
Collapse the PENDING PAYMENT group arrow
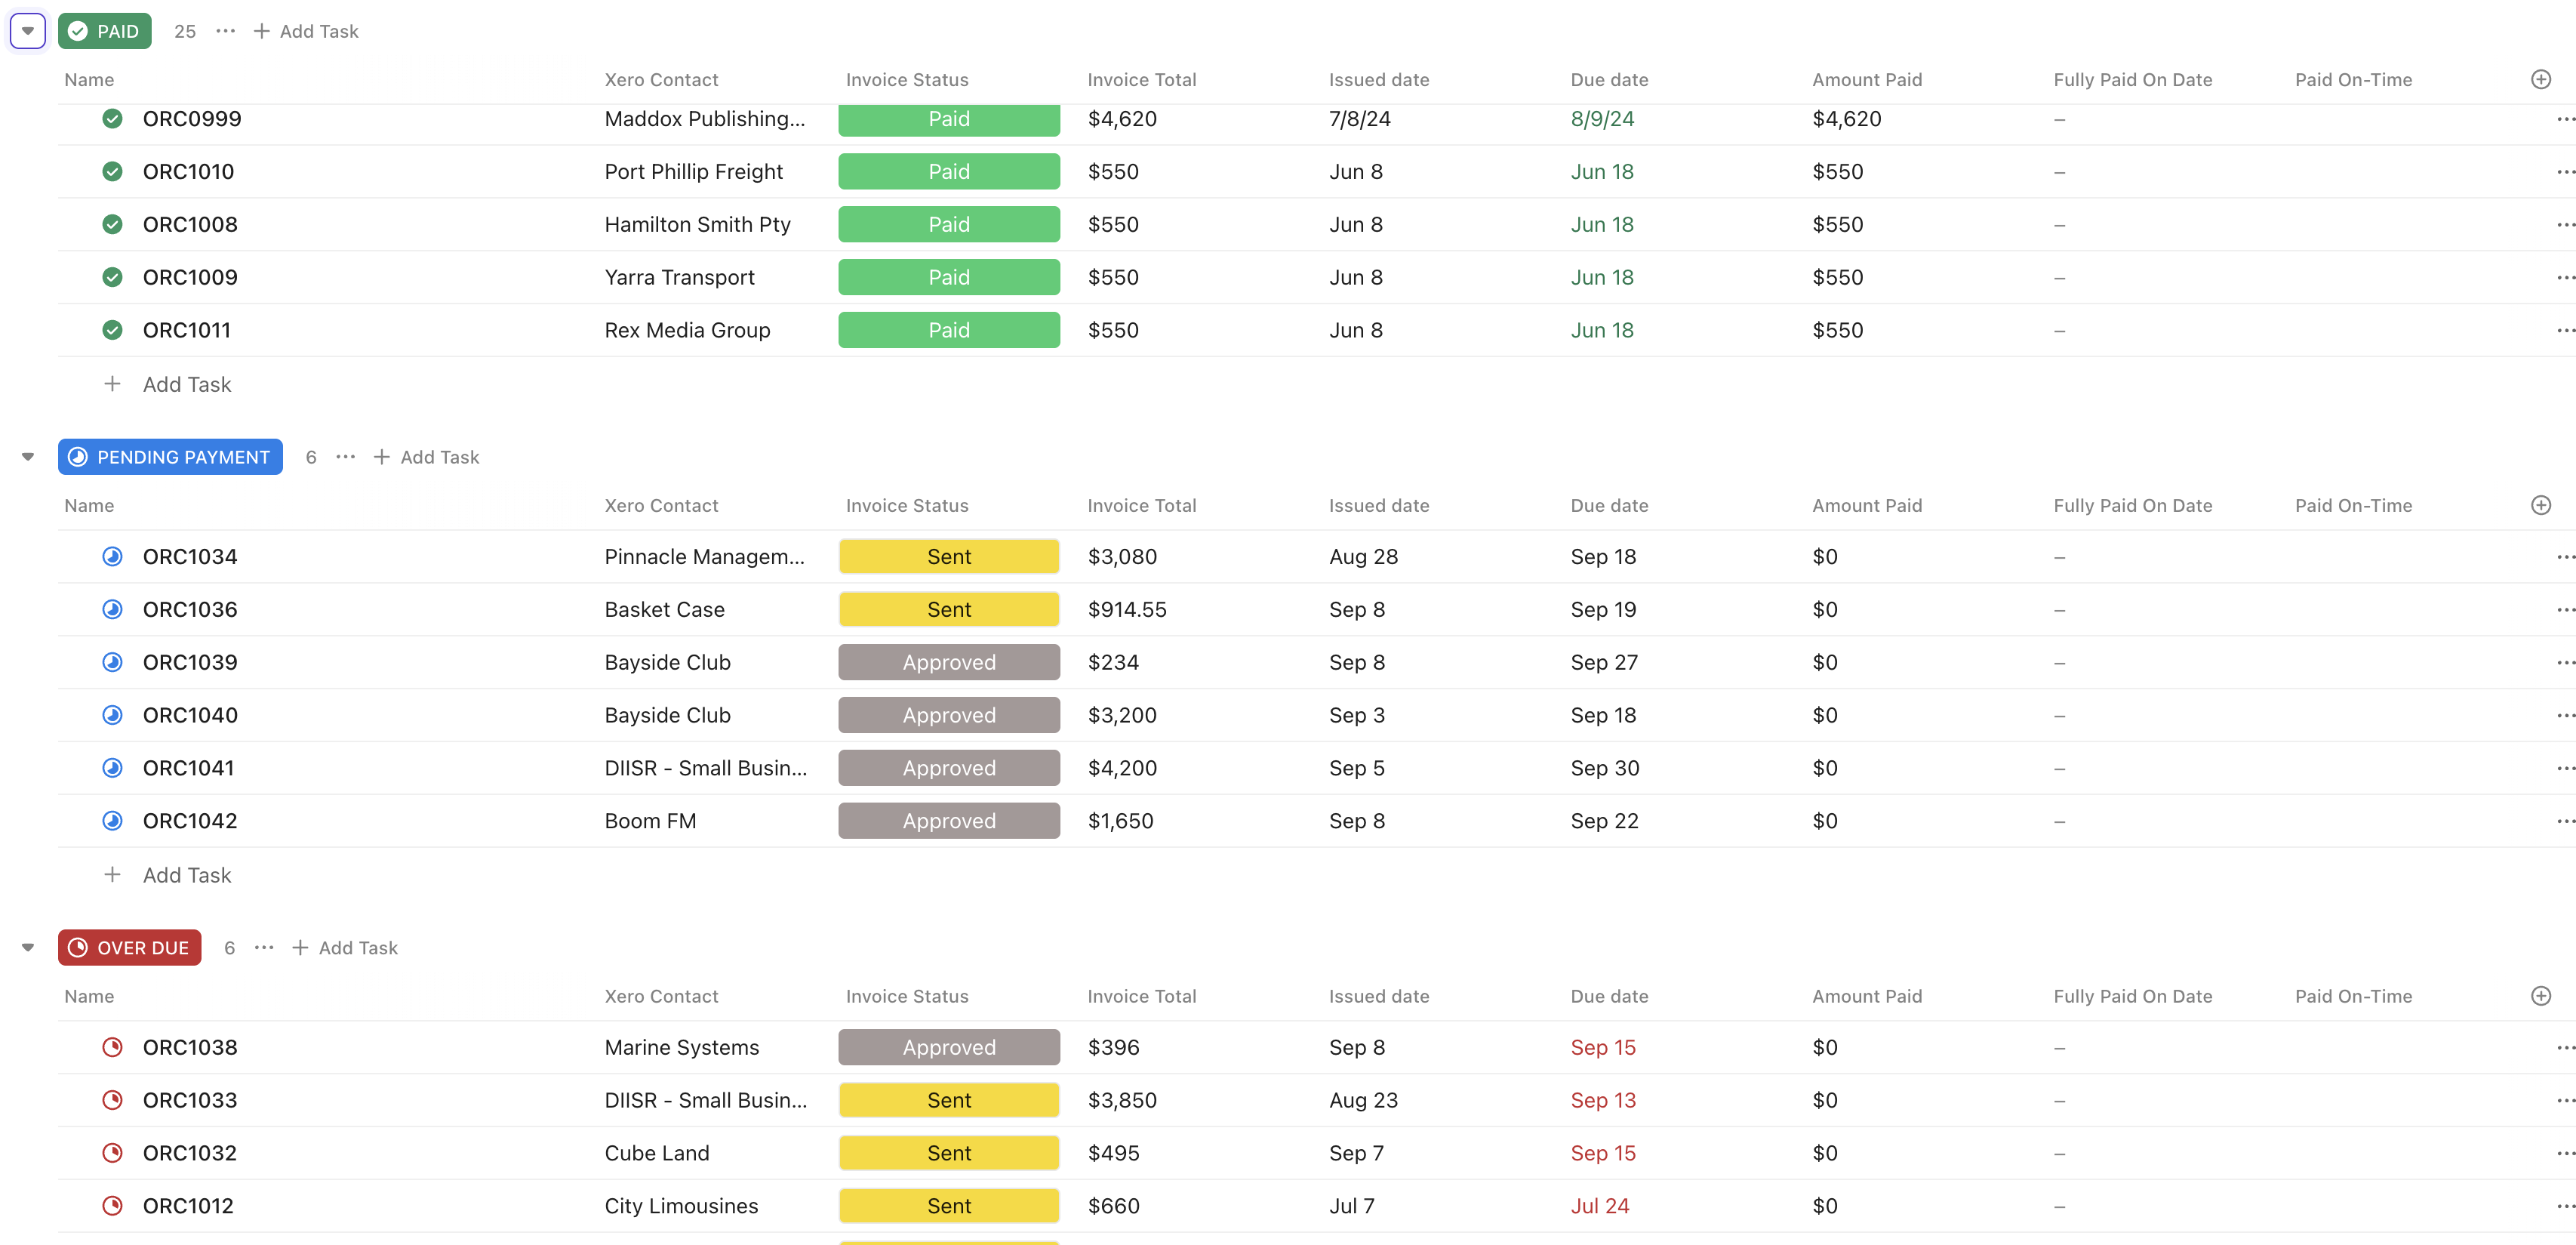(28, 457)
